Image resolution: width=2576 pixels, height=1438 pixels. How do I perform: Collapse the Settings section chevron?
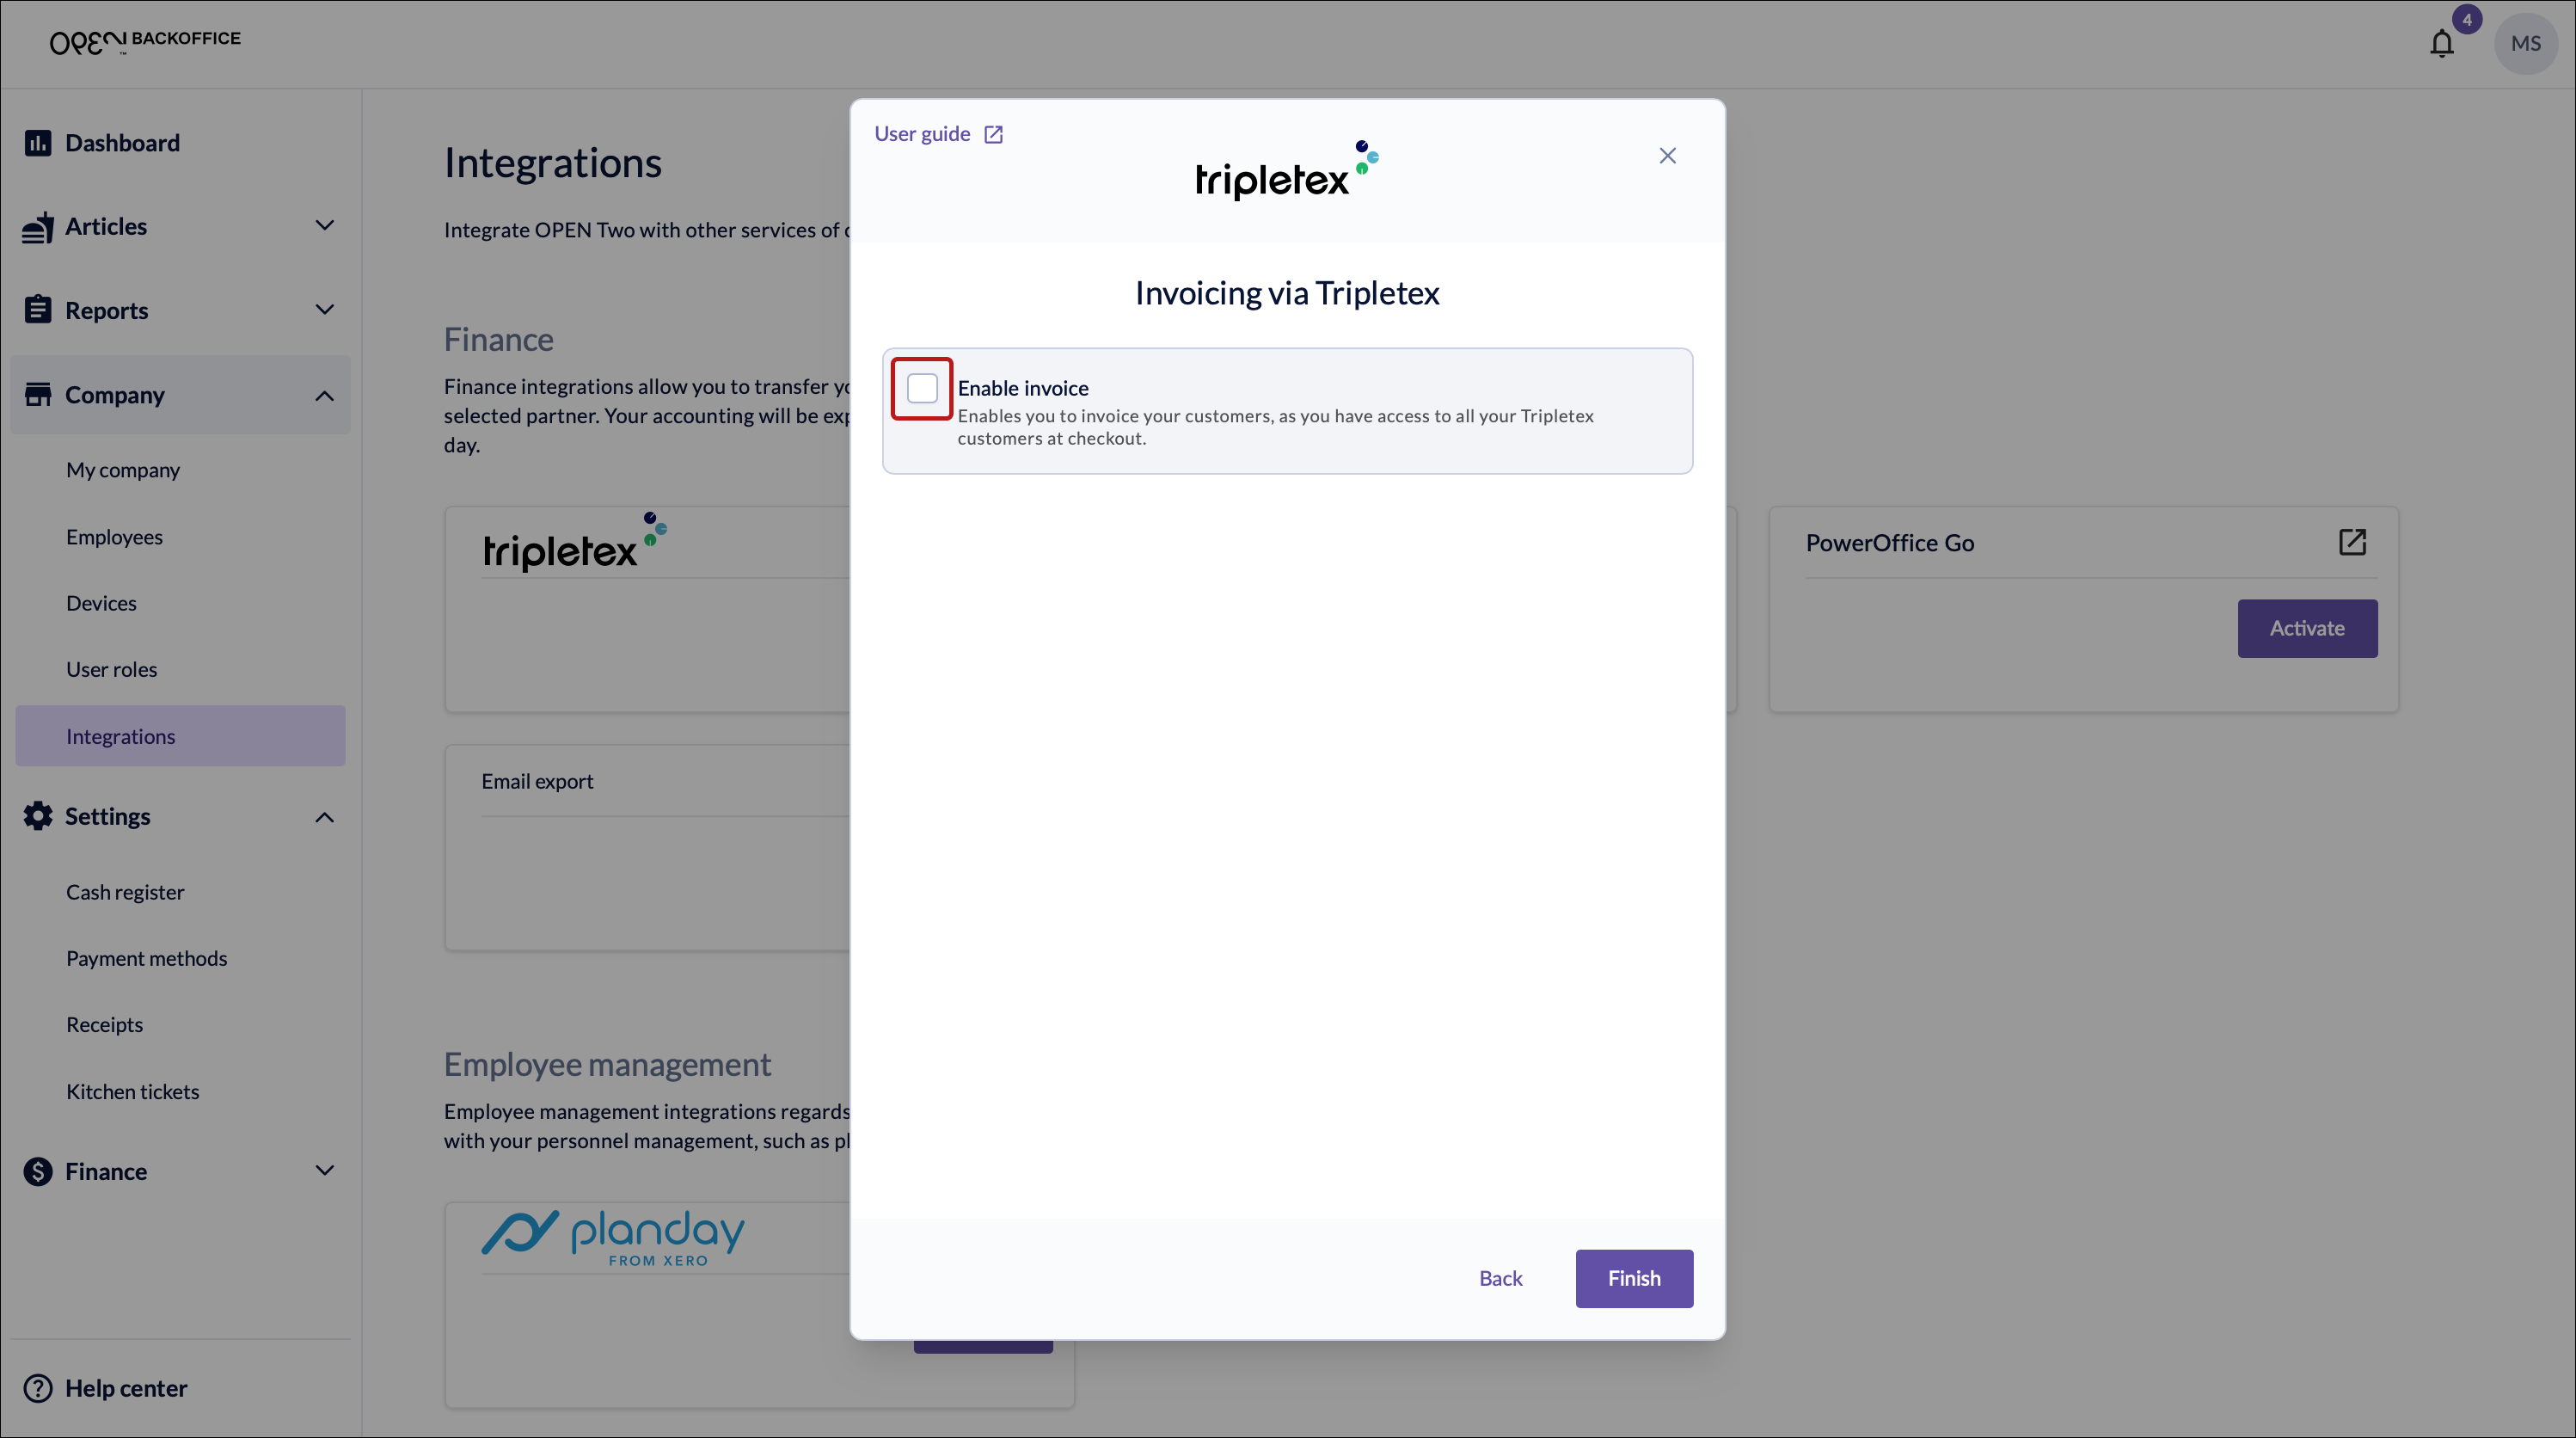(x=324, y=817)
